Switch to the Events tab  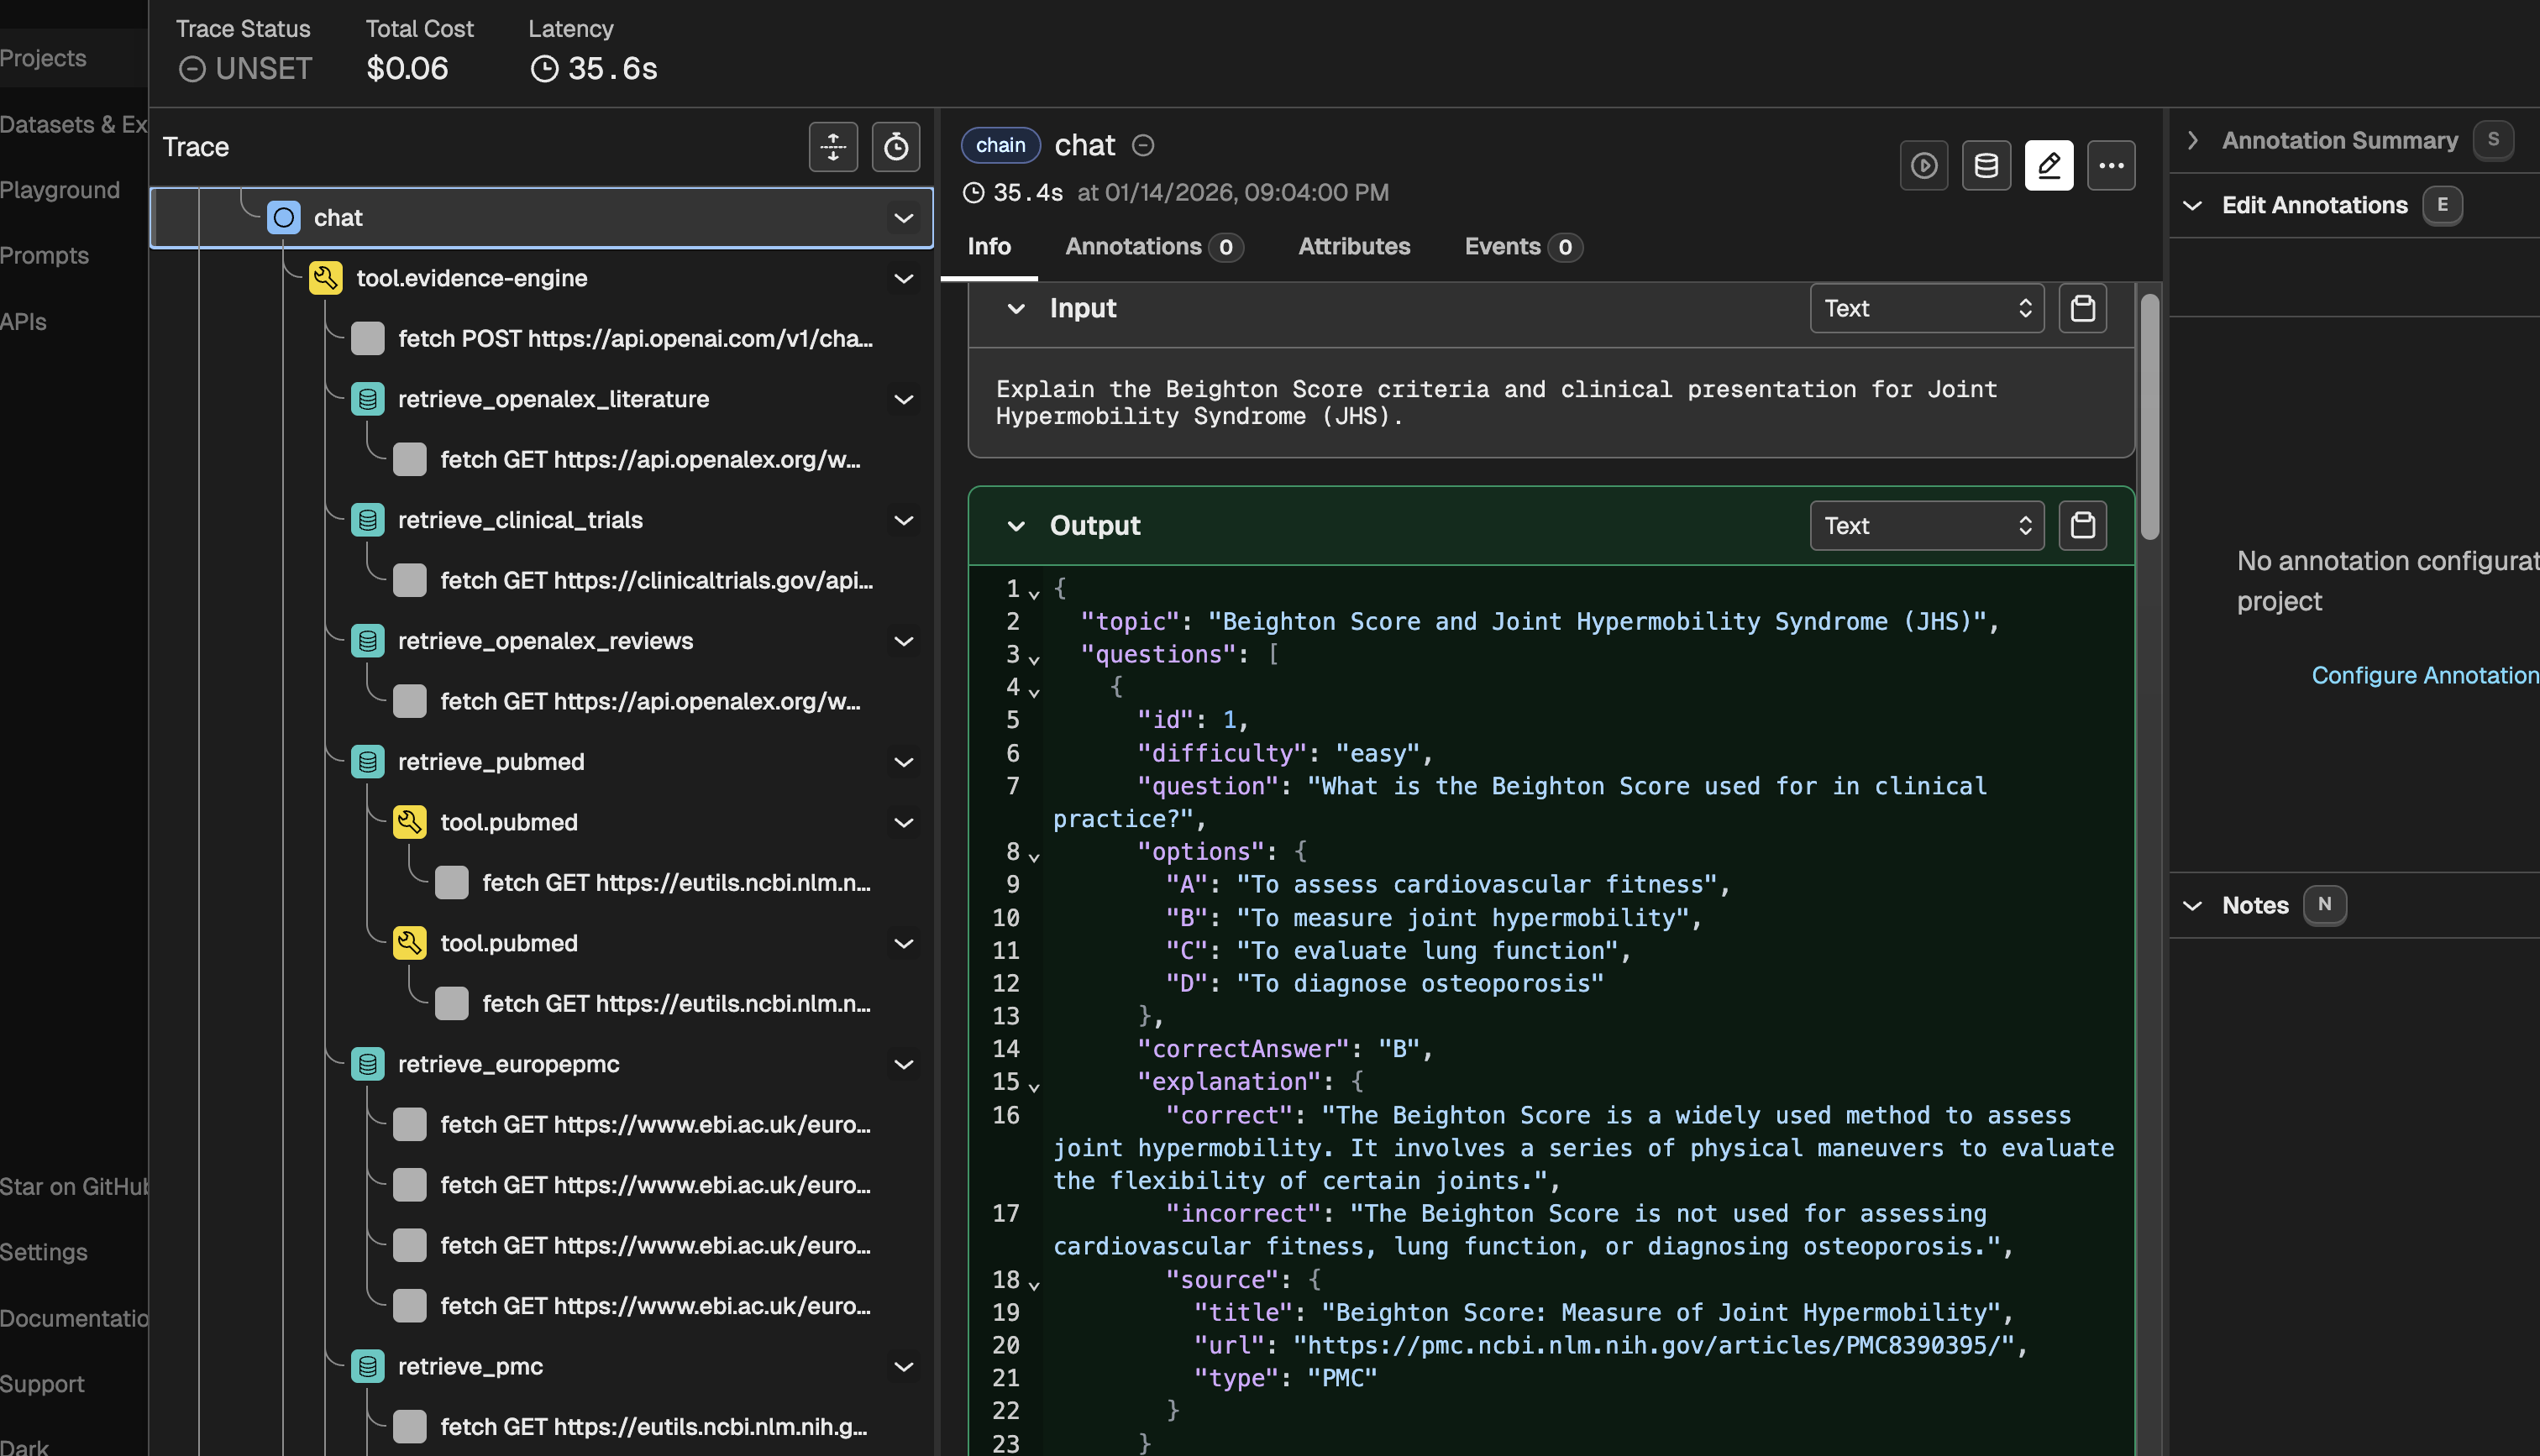pos(1501,246)
